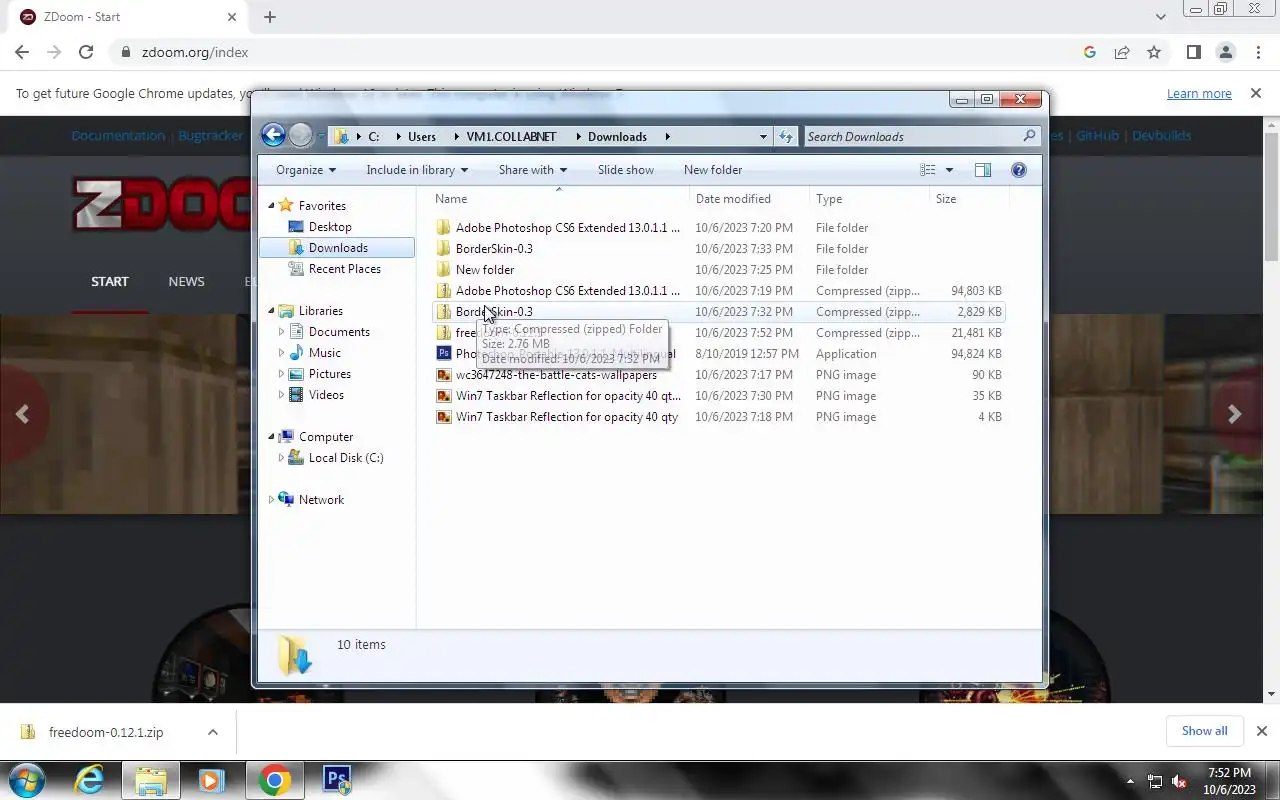Image resolution: width=1280 pixels, height=800 pixels.
Task: Click the VM1.COLLABNET segment in the address path
Action: (511, 136)
